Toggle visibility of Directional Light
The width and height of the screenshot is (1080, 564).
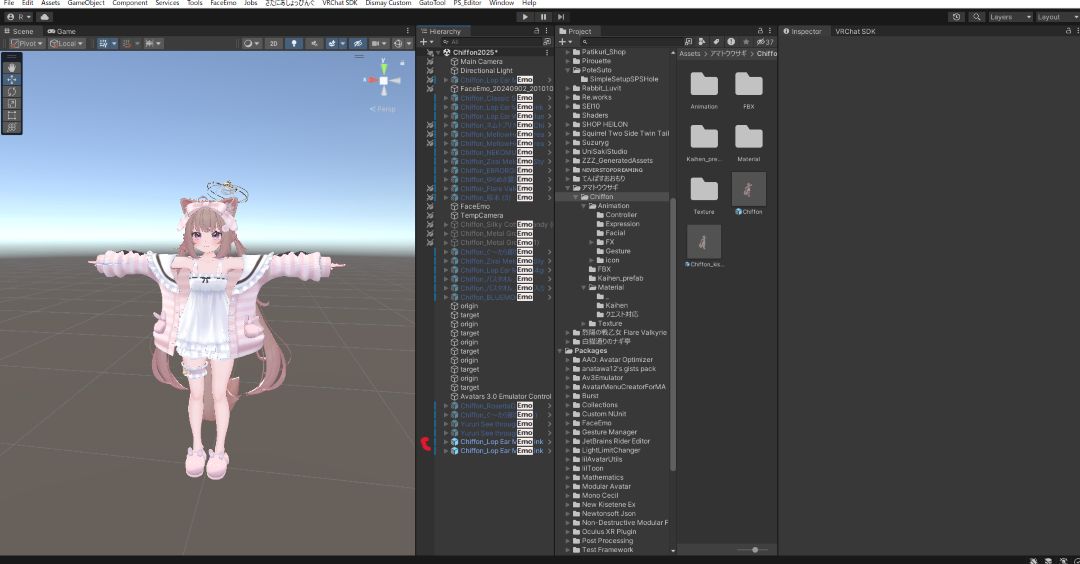point(430,70)
